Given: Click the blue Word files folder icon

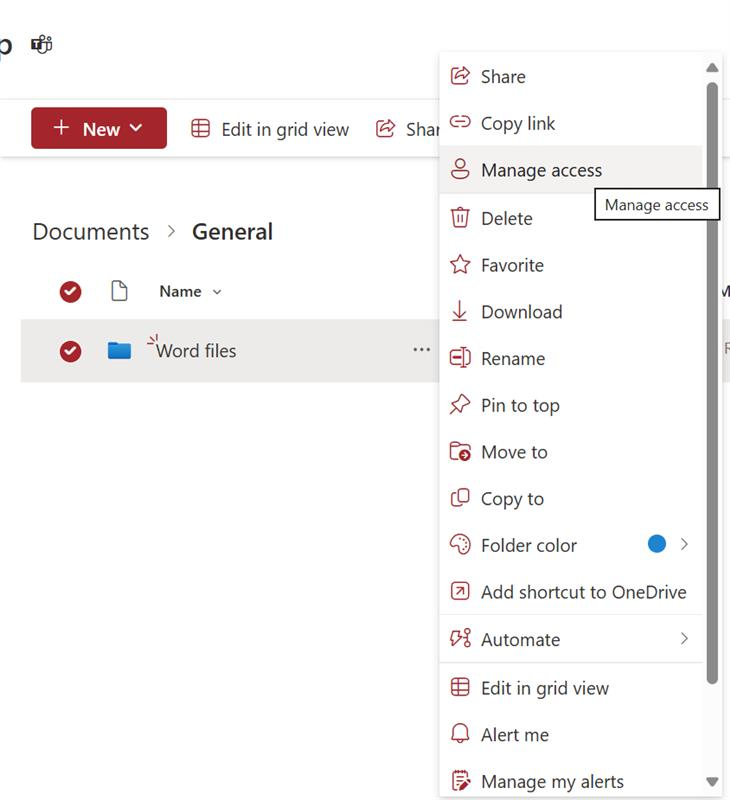Looking at the screenshot, I should pyautogui.click(x=119, y=351).
